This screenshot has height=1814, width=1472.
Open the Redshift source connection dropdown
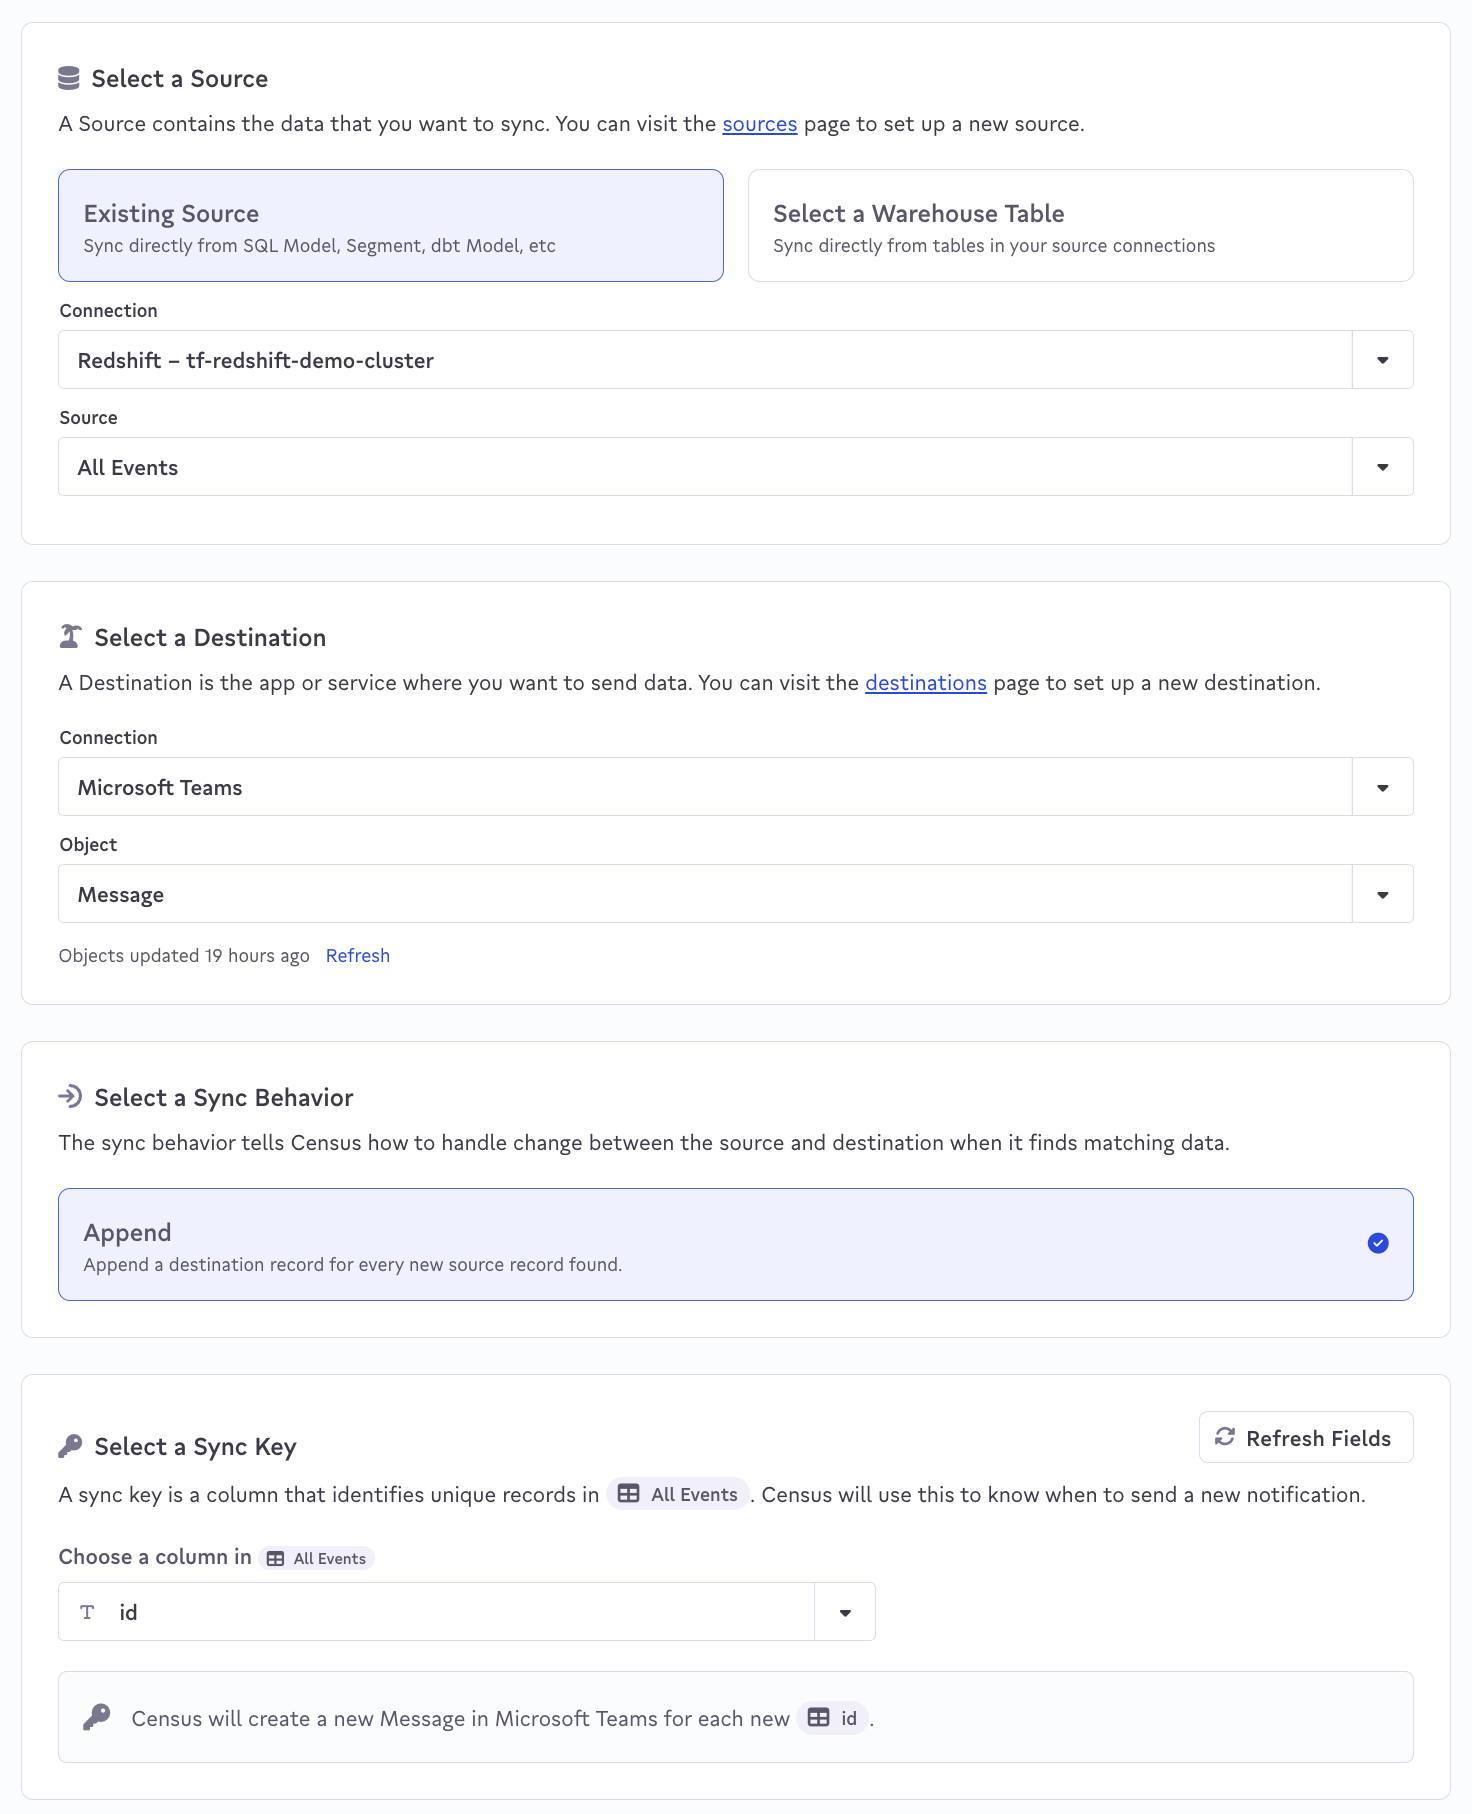[x=1382, y=360]
